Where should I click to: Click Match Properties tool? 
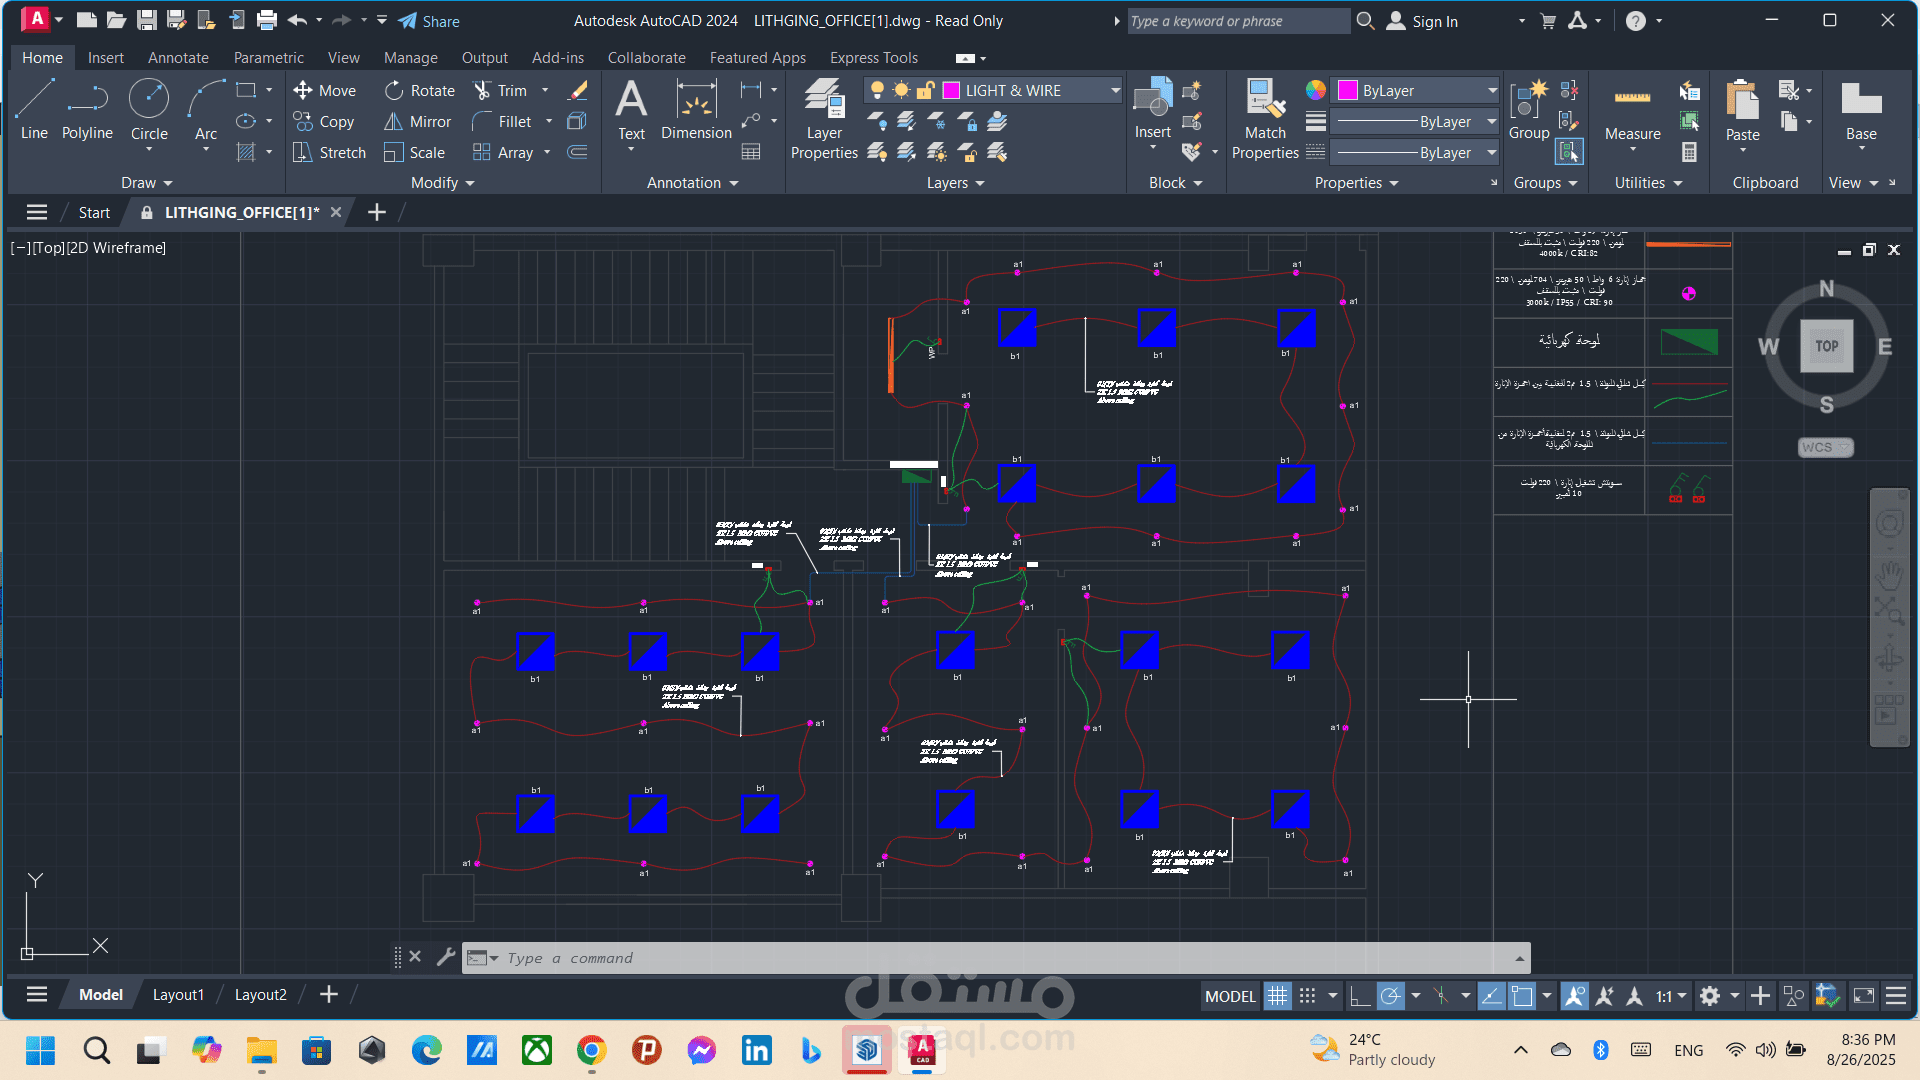pyautogui.click(x=1265, y=118)
